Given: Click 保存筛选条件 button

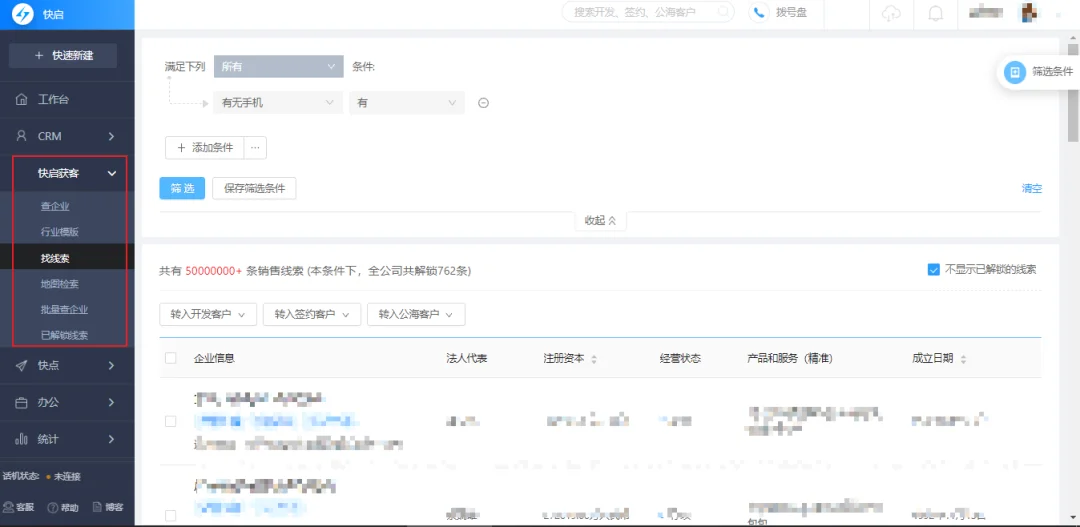Looking at the screenshot, I should pos(254,189).
